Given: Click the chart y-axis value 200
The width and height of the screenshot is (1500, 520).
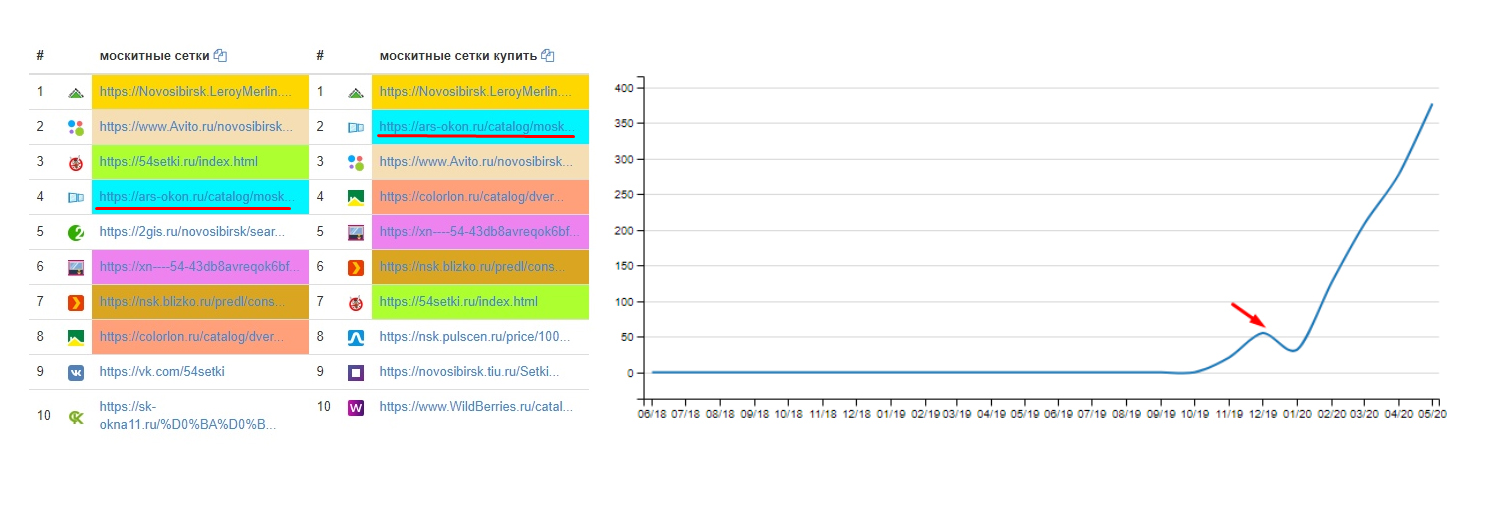Looking at the screenshot, I should 626,230.
